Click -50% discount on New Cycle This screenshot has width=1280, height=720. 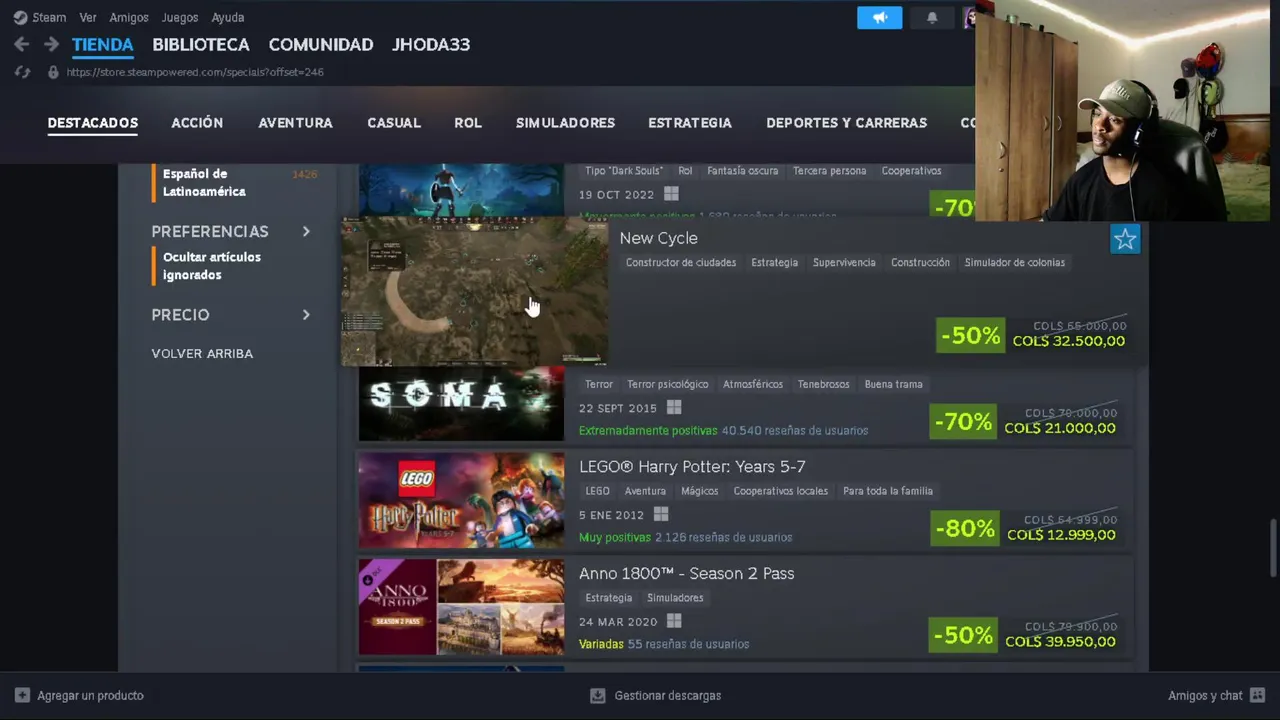[x=970, y=335]
